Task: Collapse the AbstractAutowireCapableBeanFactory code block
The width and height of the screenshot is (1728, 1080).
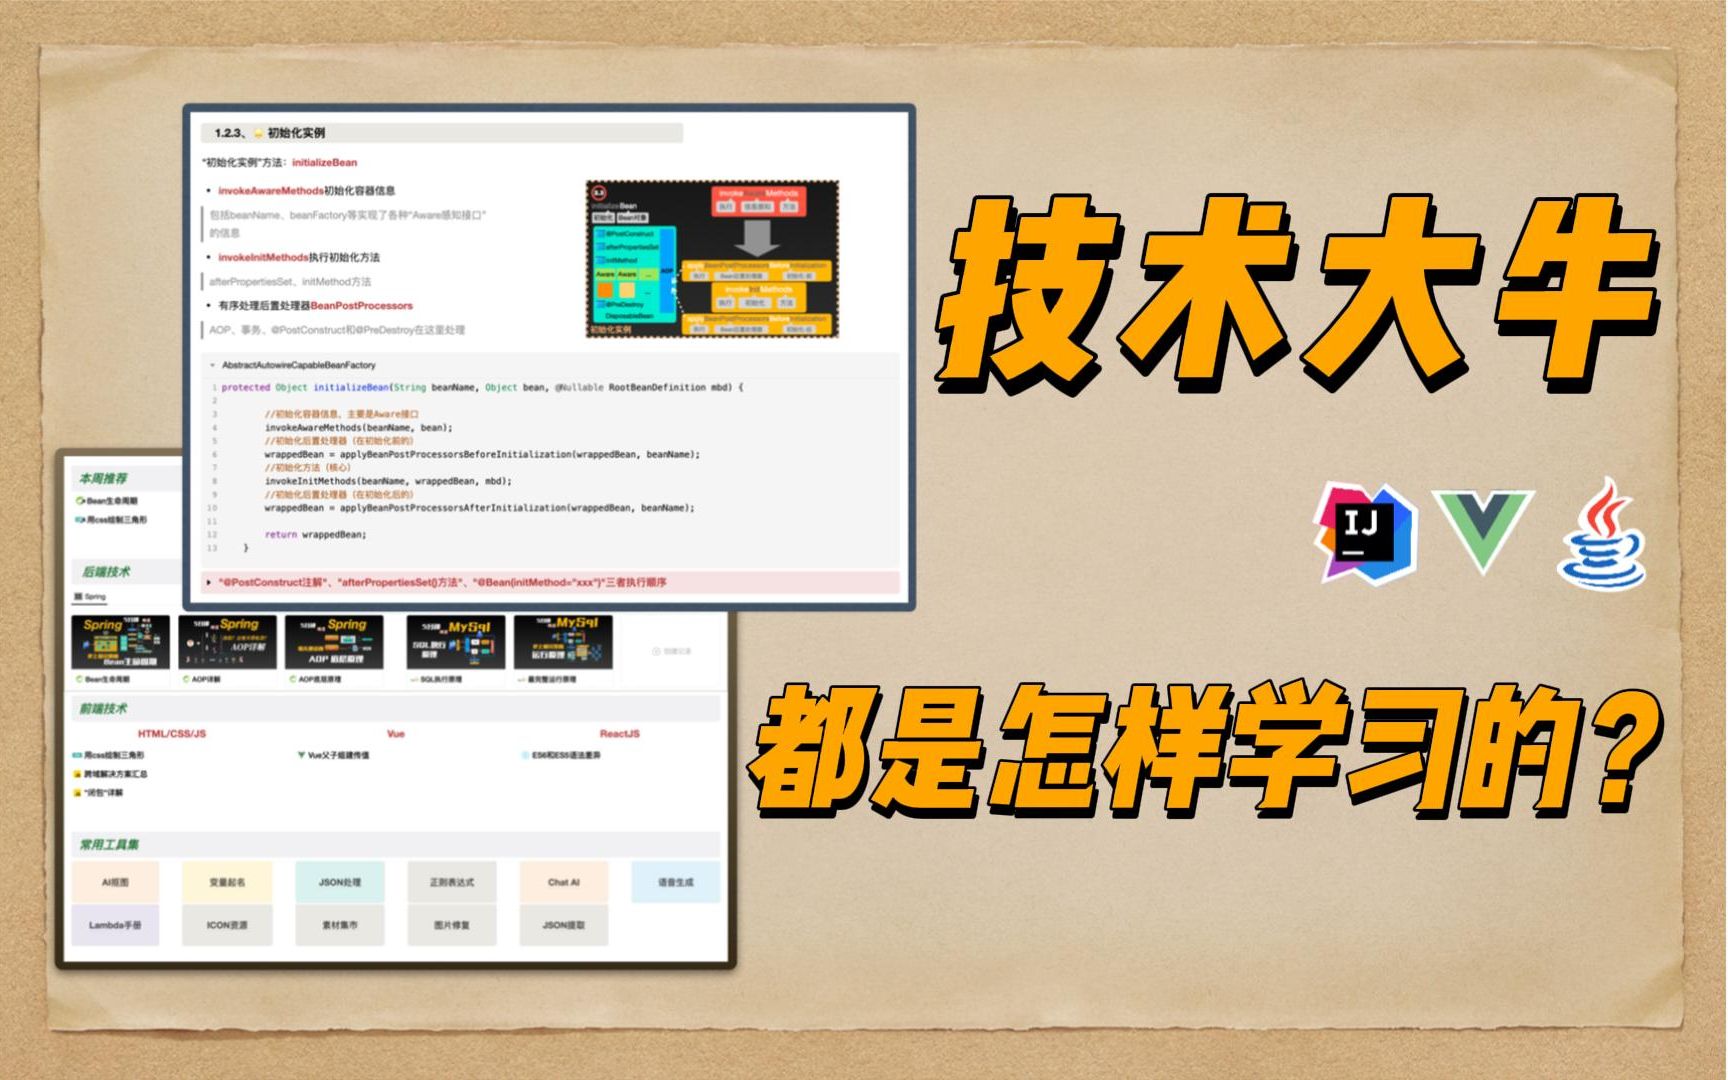Action: pyautogui.click(x=212, y=365)
